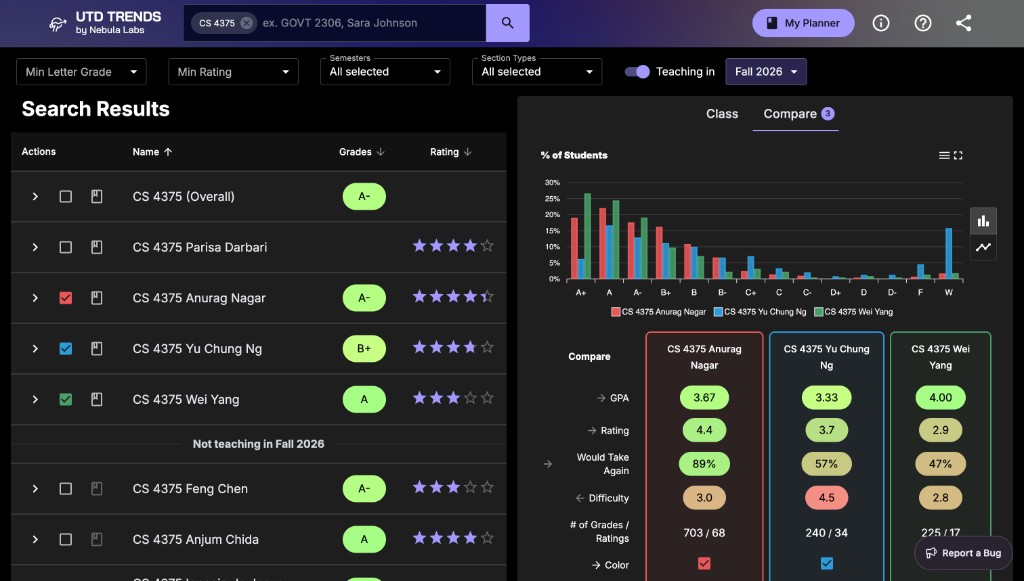Uncheck the blue Yu Chung Ng checkbox
This screenshot has width=1024, height=581.
pos(66,349)
